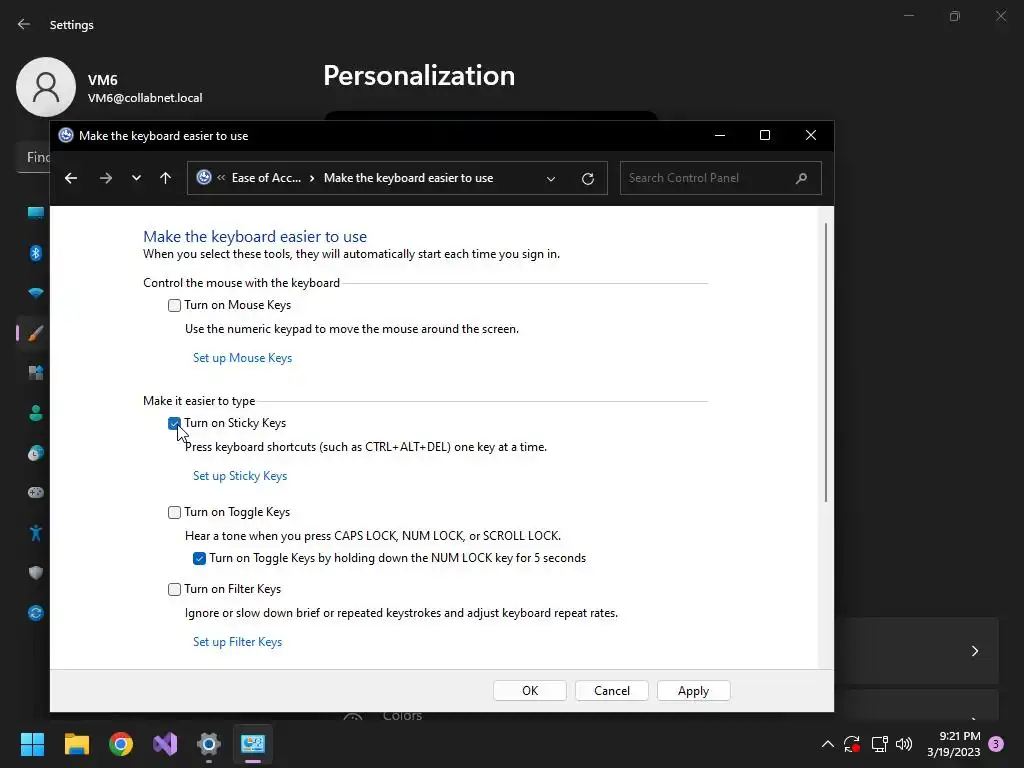Enable Turn on Filter Keys checkbox
1024x768 pixels.
click(174, 589)
